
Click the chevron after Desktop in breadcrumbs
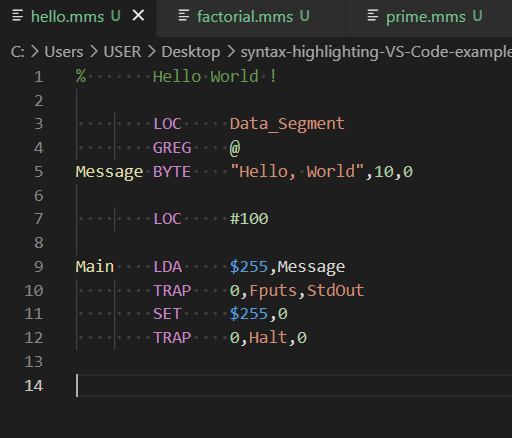[231, 52]
